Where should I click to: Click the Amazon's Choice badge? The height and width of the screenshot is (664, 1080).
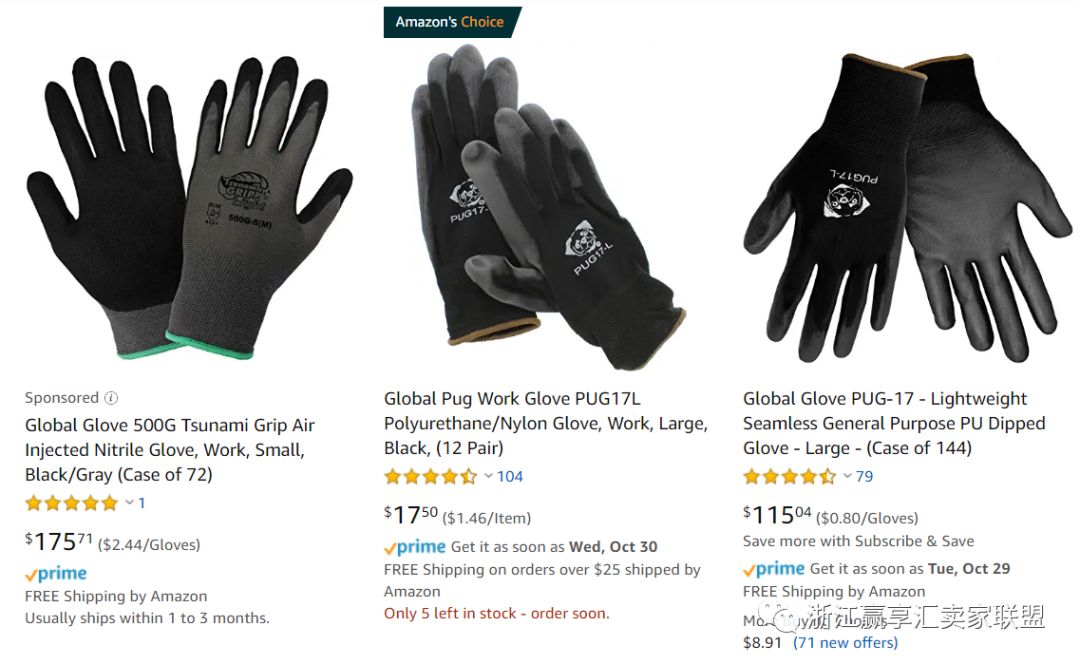coord(452,22)
